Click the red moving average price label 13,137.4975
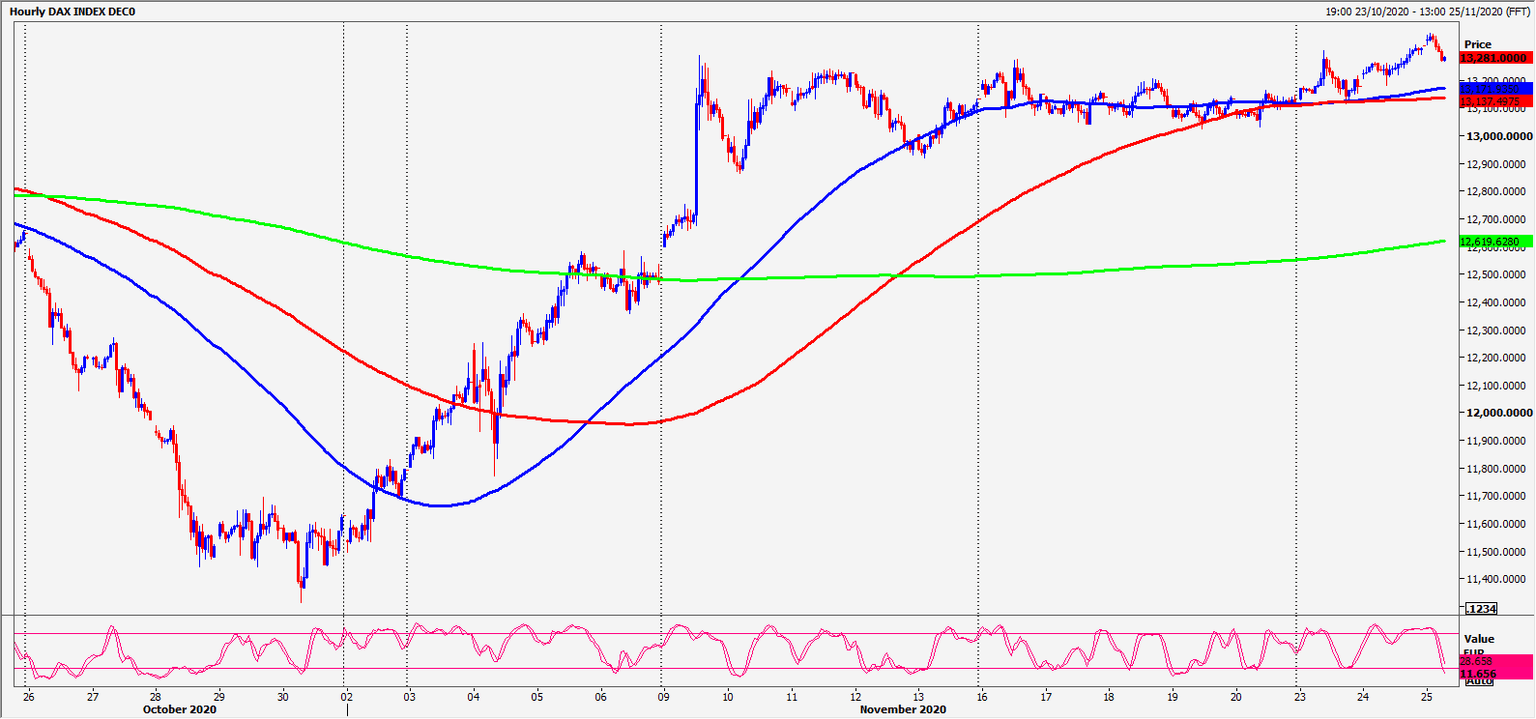The width and height of the screenshot is (1536, 719). 1493,101
